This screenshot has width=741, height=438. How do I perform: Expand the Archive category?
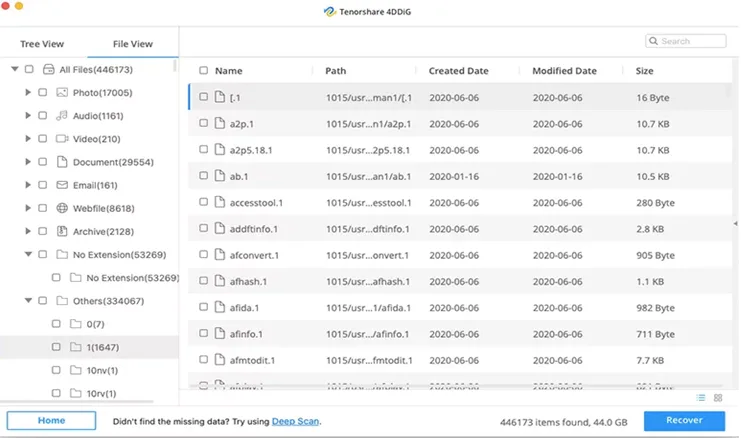pyautogui.click(x=28, y=231)
